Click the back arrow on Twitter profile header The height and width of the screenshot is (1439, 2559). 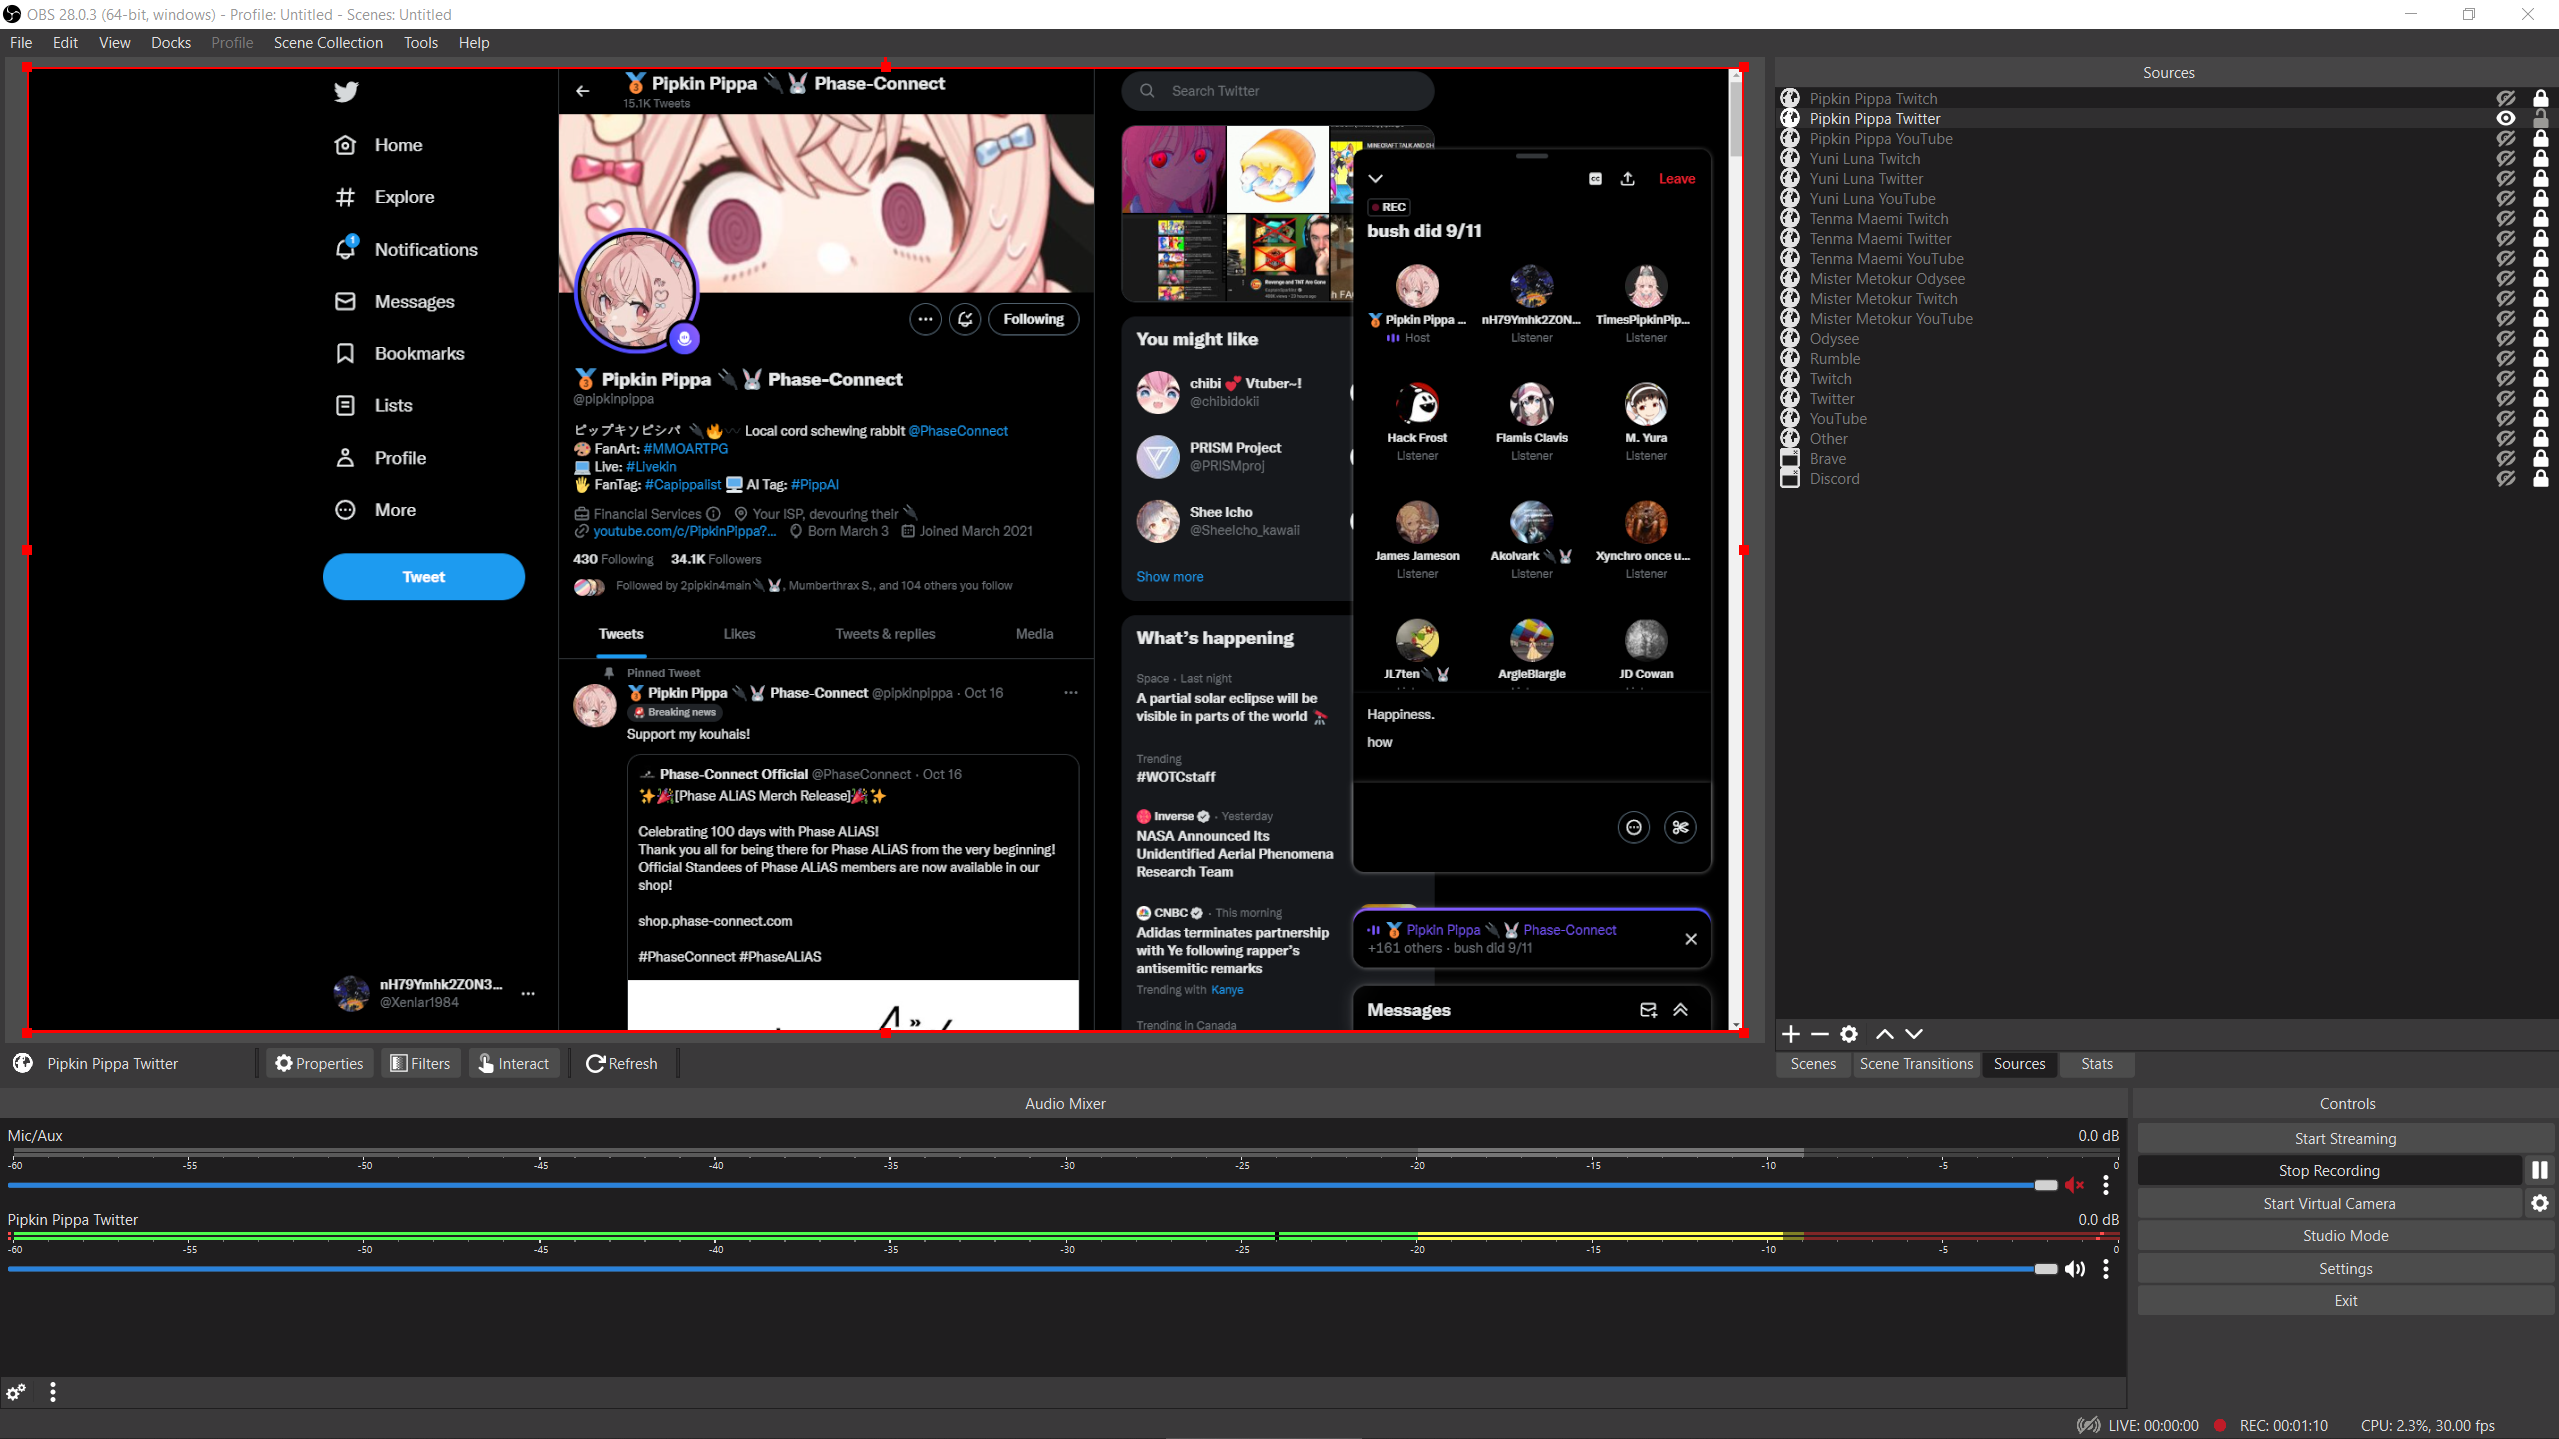point(583,91)
